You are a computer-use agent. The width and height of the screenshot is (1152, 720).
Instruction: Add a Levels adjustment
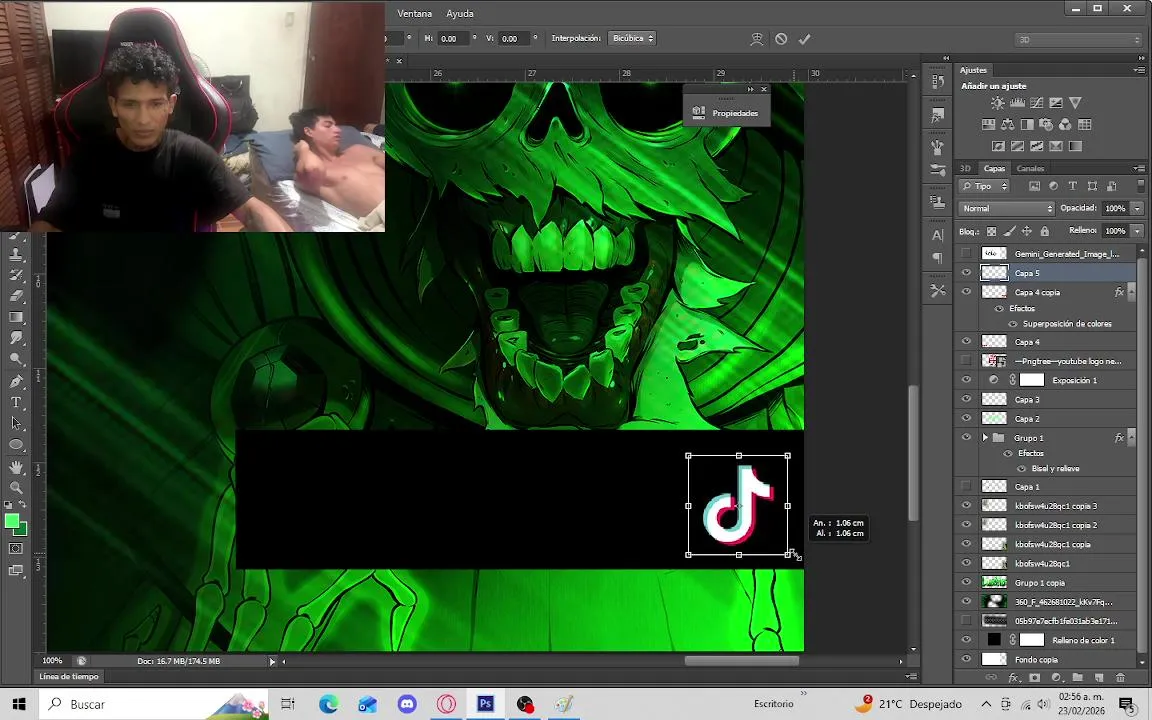1017,103
